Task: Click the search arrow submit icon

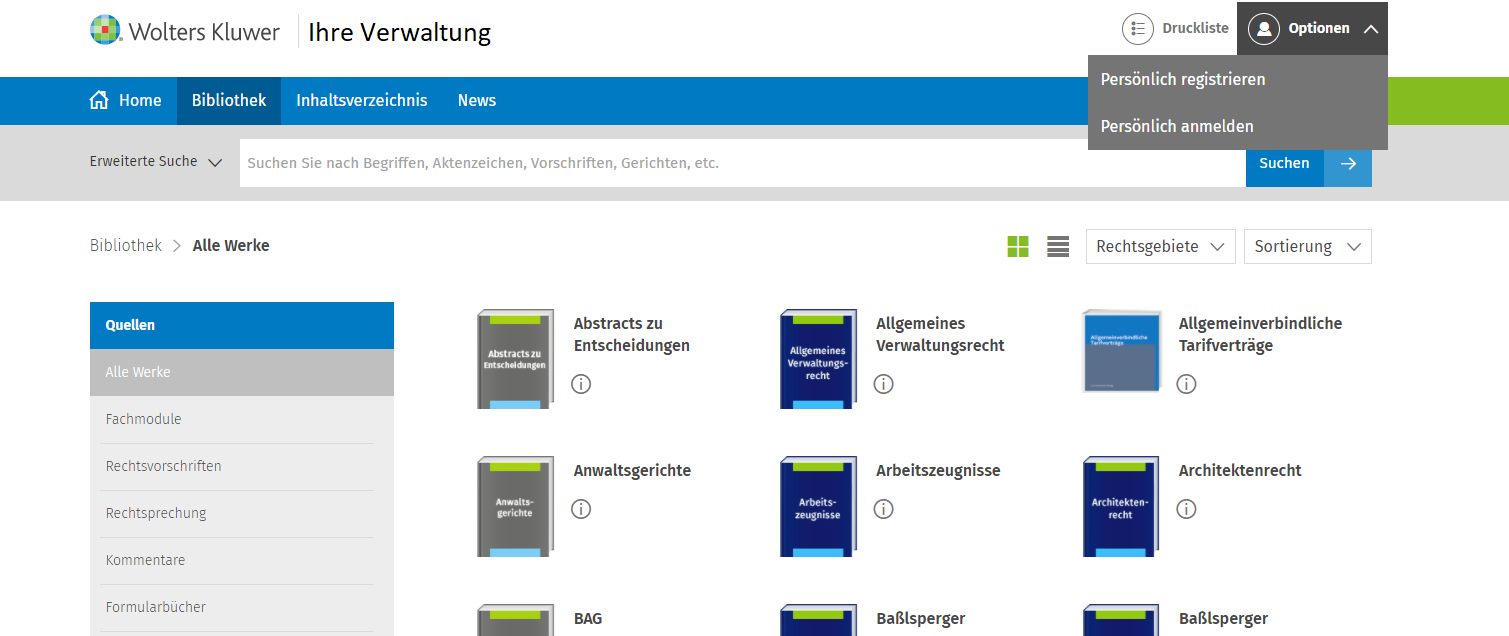Action: pyautogui.click(x=1348, y=163)
